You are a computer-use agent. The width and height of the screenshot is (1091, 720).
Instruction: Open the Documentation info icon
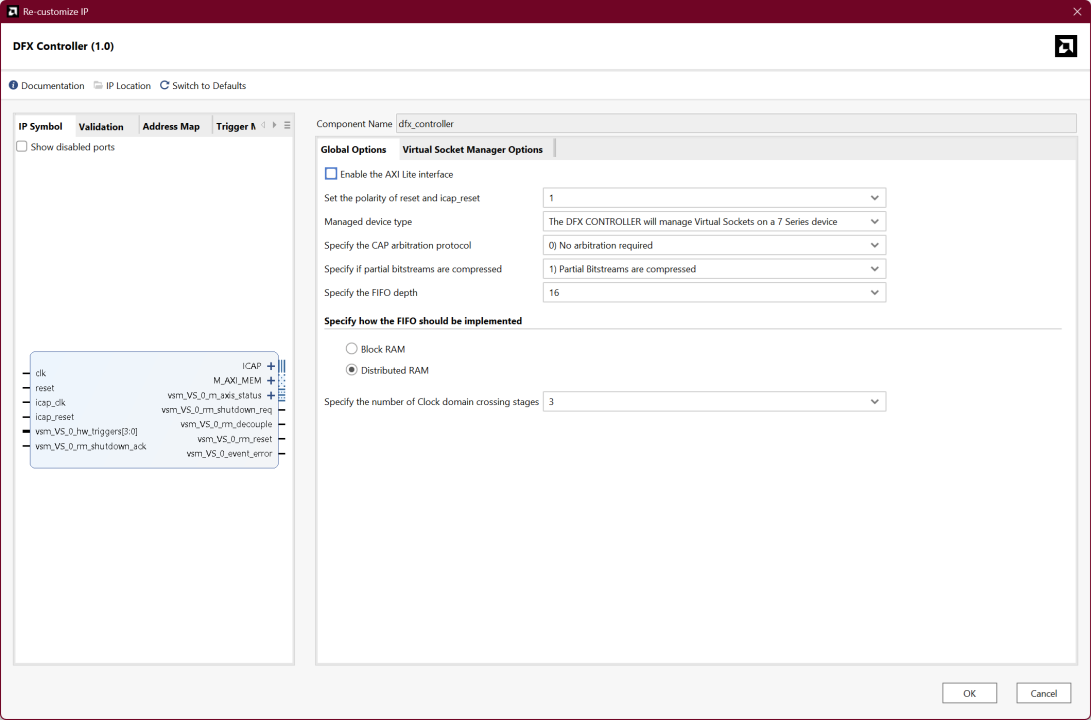click(x=13, y=85)
